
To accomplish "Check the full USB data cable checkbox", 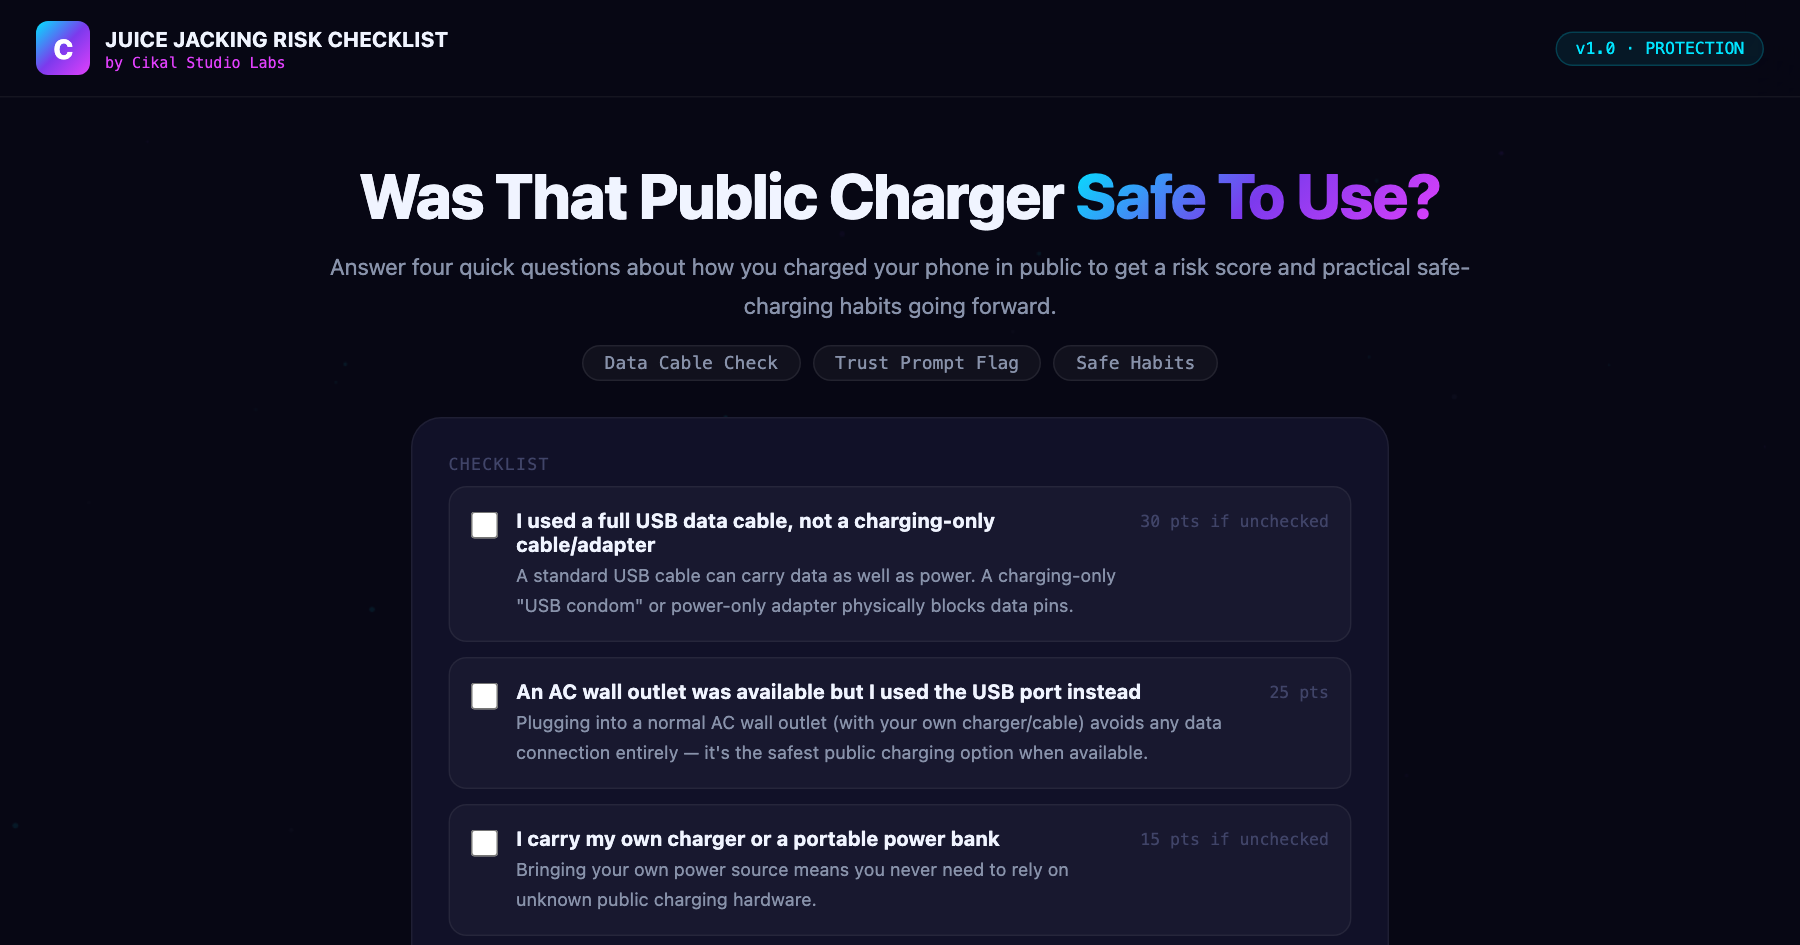I will 485,525.
